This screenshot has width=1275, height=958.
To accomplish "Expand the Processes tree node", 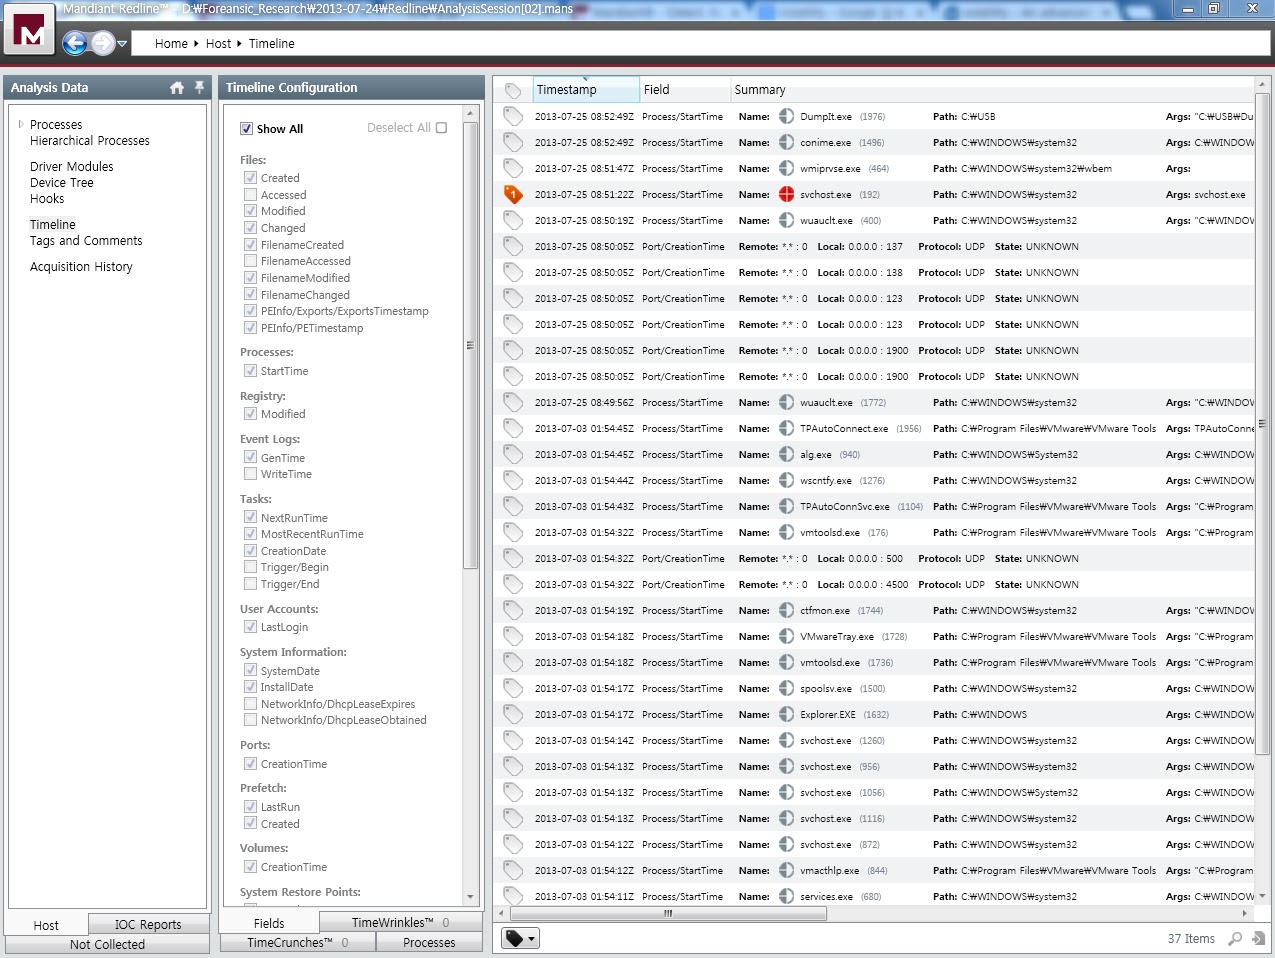I will pos(21,124).
